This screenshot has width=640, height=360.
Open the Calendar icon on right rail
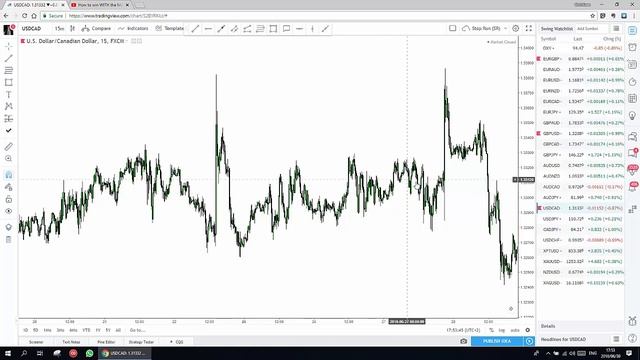pyautogui.click(x=633, y=99)
